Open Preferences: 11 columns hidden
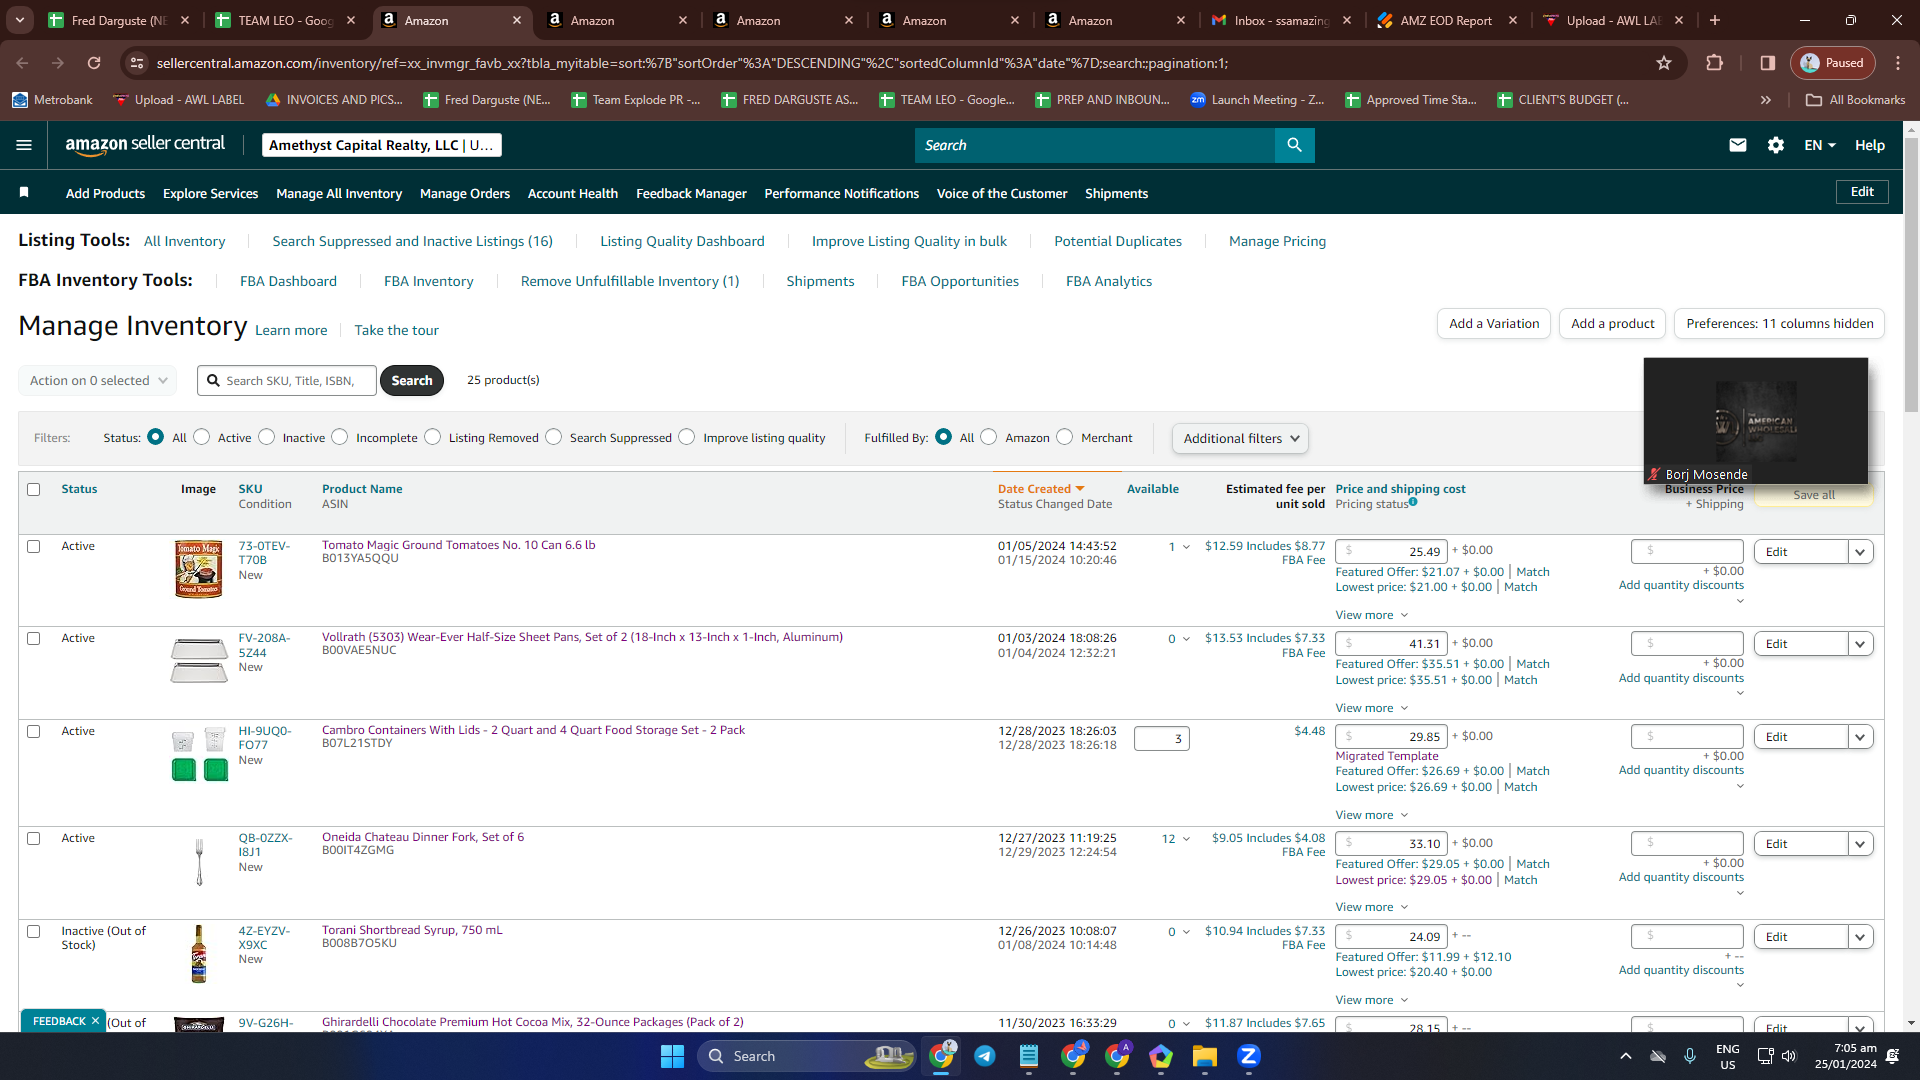 [1780, 324]
